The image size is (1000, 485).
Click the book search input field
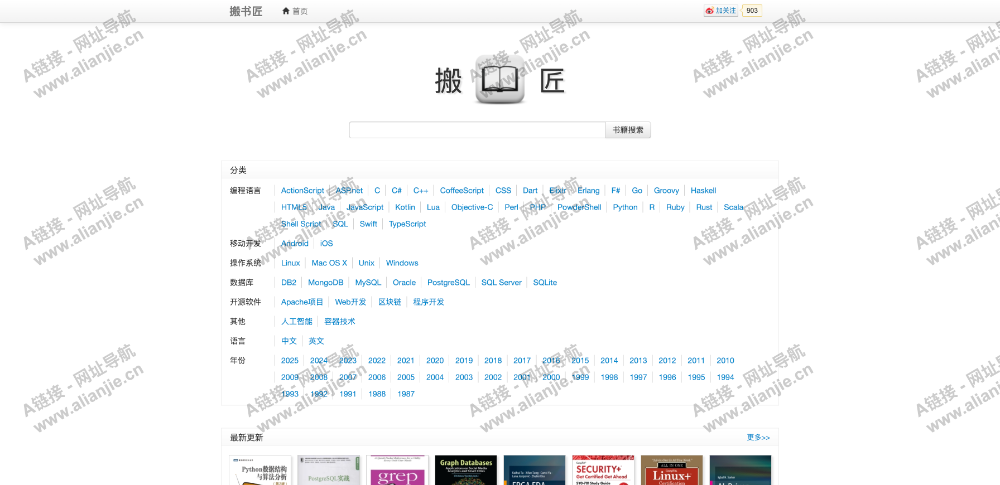point(477,130)
